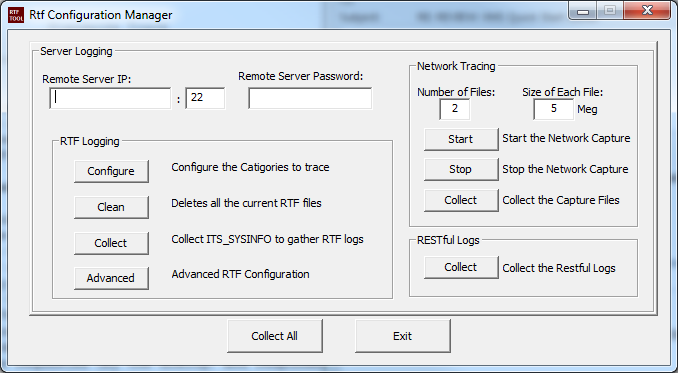Collect the Capture Files in Network Tracing
Screen dimensions: 678x373
point(461,200)
